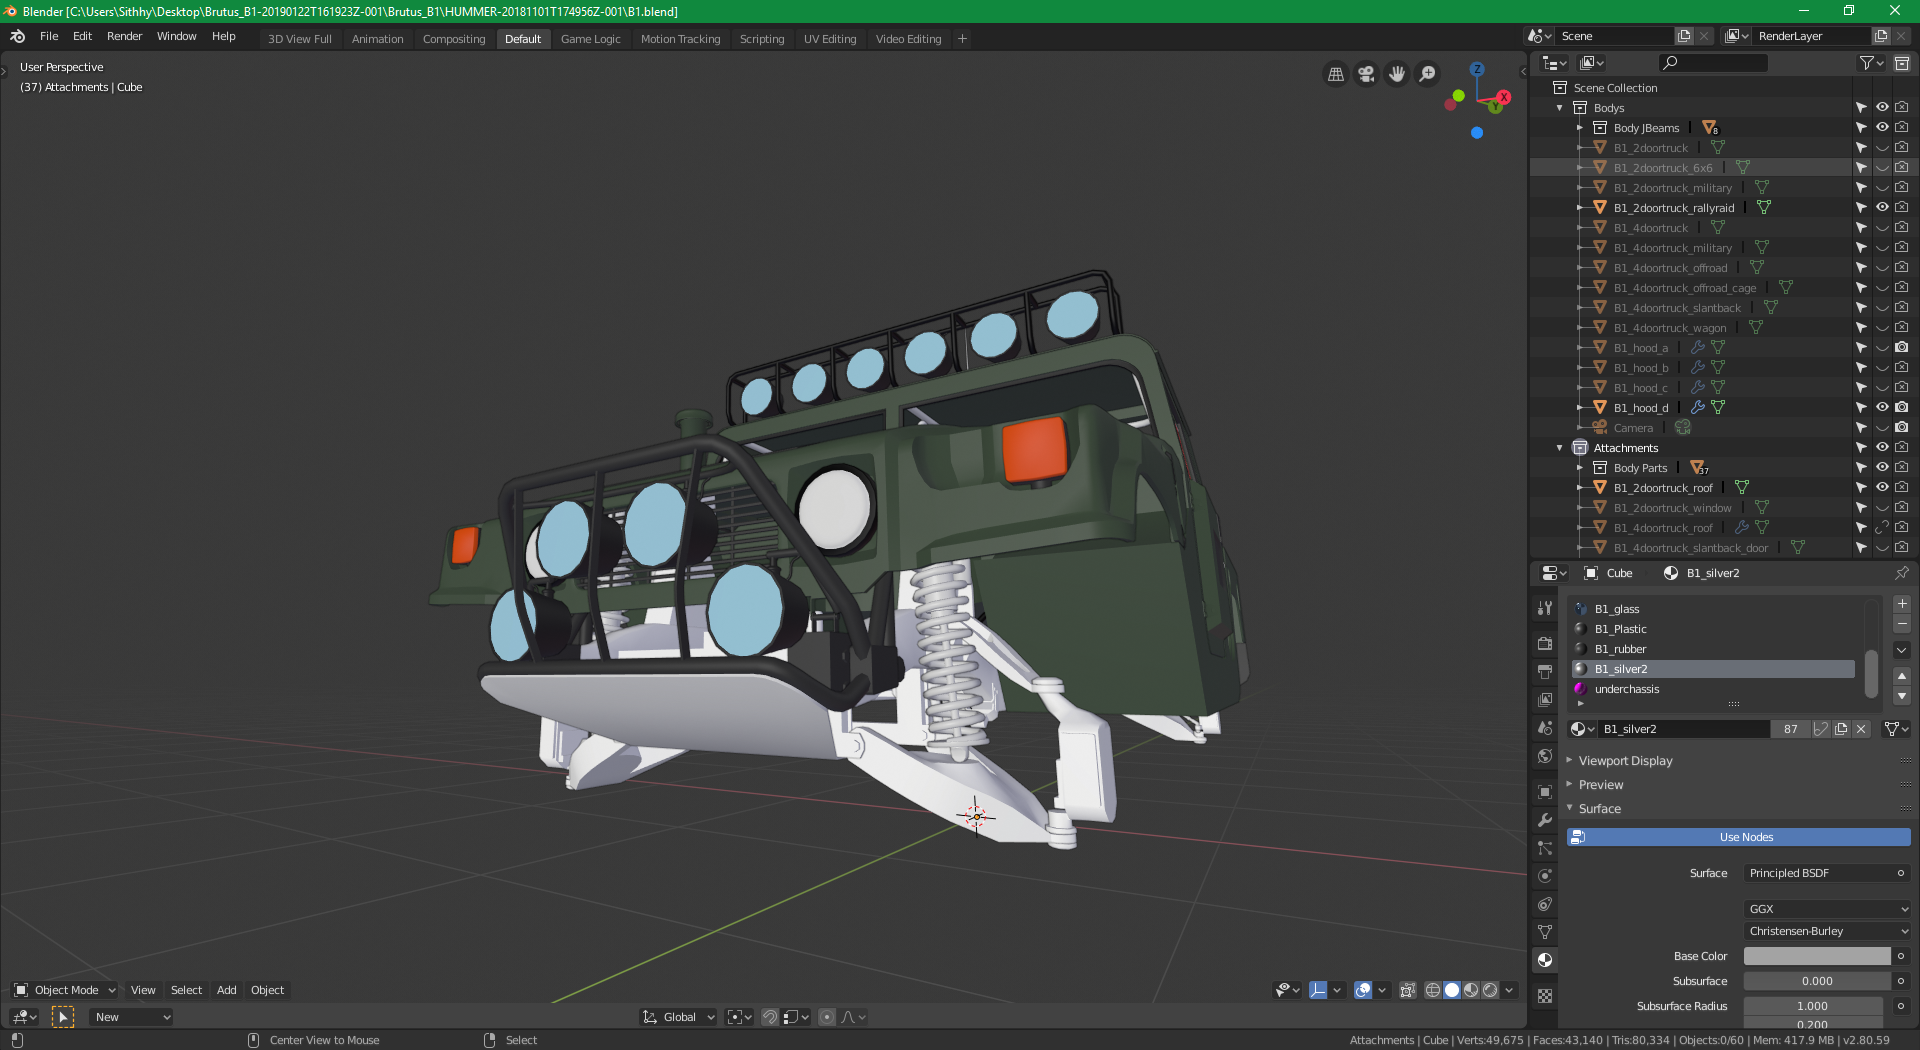Click the toggle camera view gizmo button
Image resolution: width=1920 pixels, height=1050 pixels.
click(x=1366, y=74)
